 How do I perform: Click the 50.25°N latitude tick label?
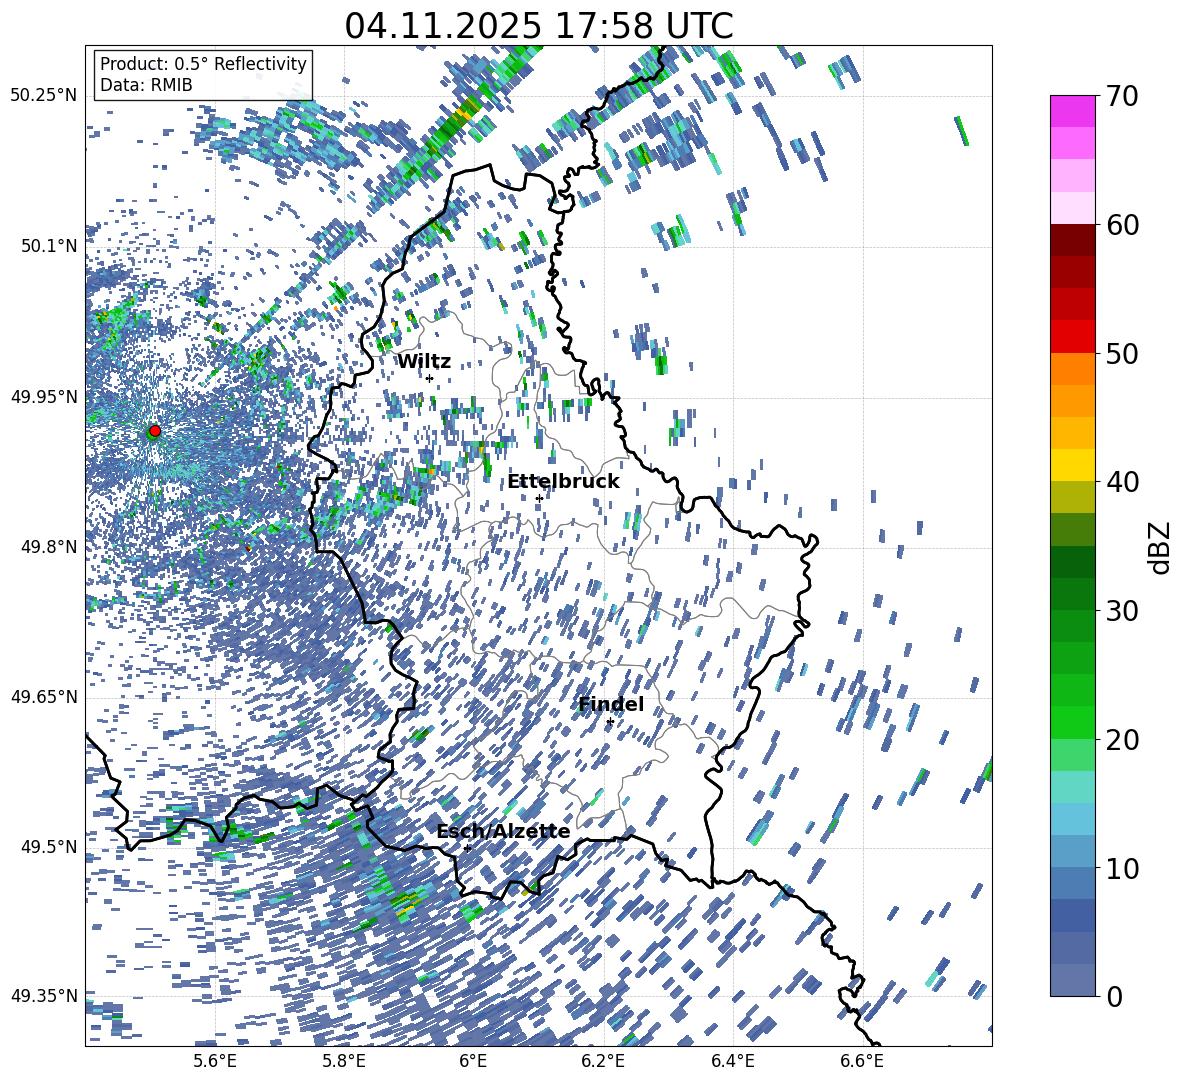click(x=44, y=96)
